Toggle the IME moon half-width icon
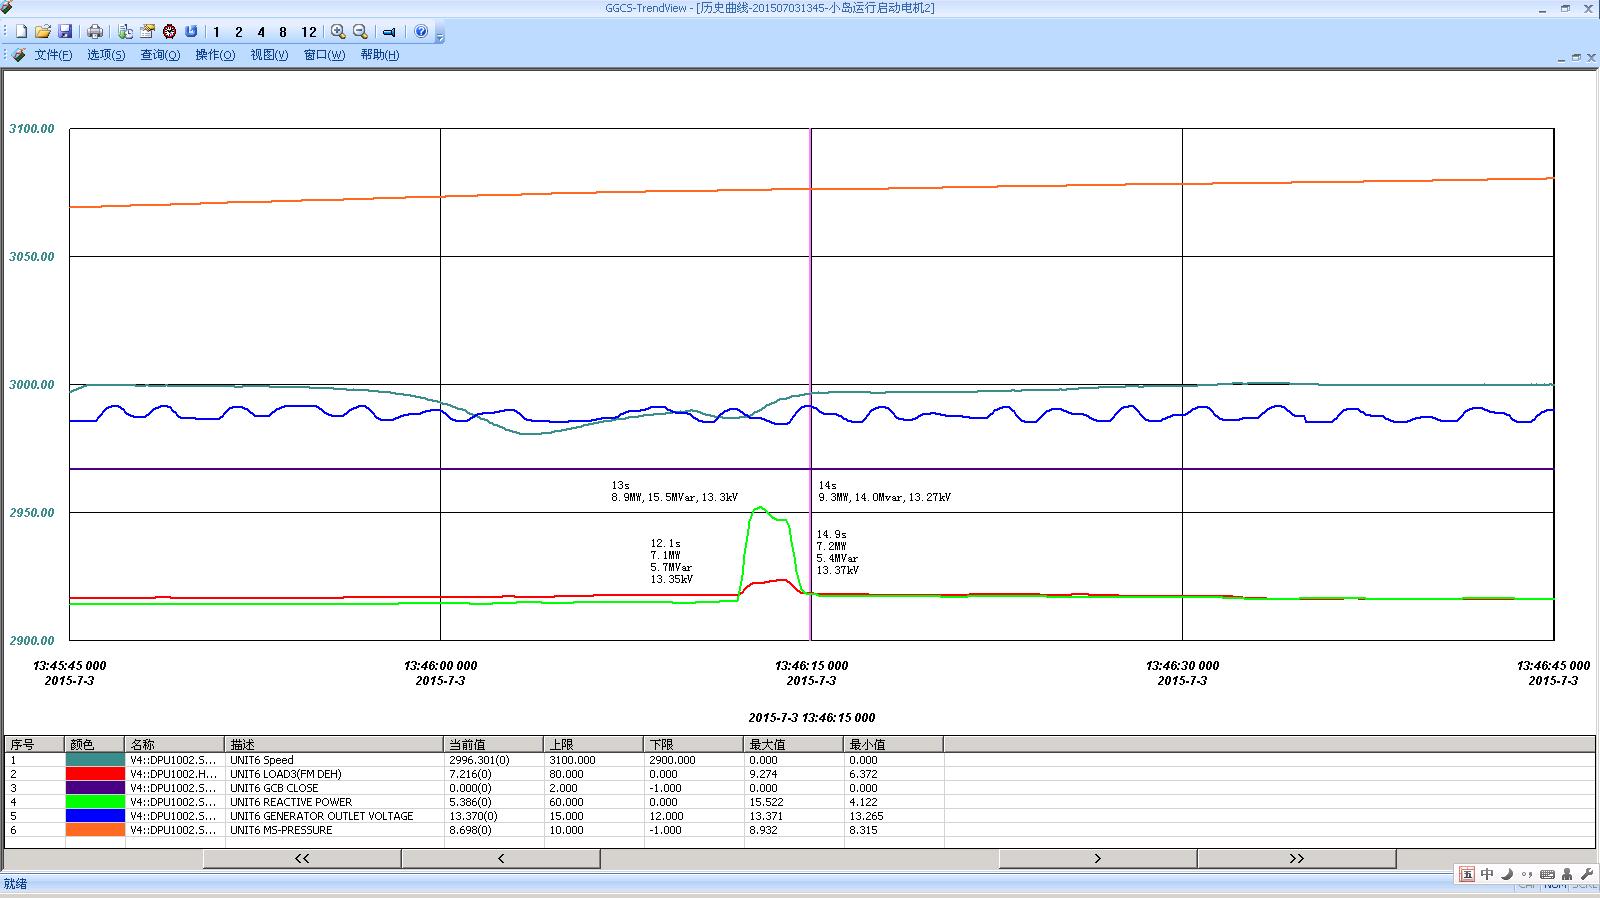This screenshot has height=898, width=1600. (x=1507, y=875)
